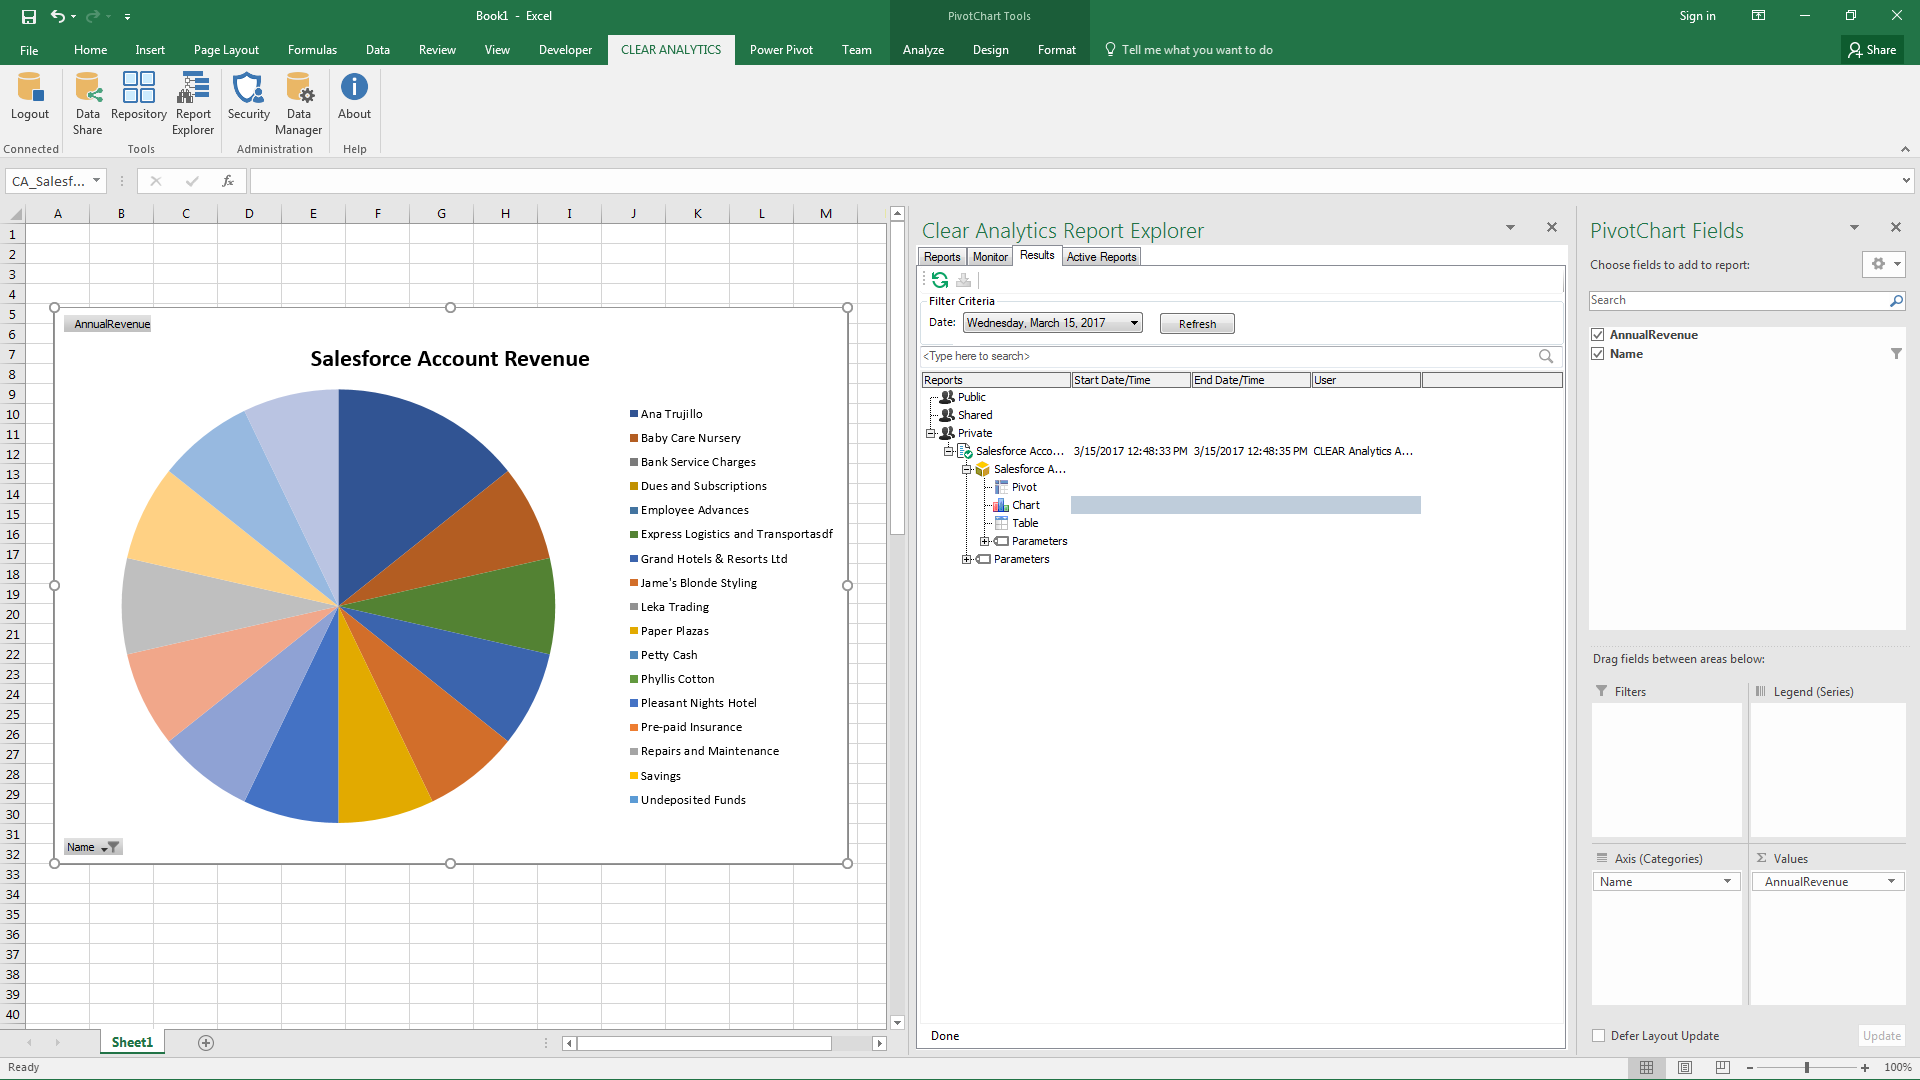The height and width of the screenshot is (1080, 1920).
Task: Enable Defer Layout Update checkbox
Action: (x=1599, y=1036)
